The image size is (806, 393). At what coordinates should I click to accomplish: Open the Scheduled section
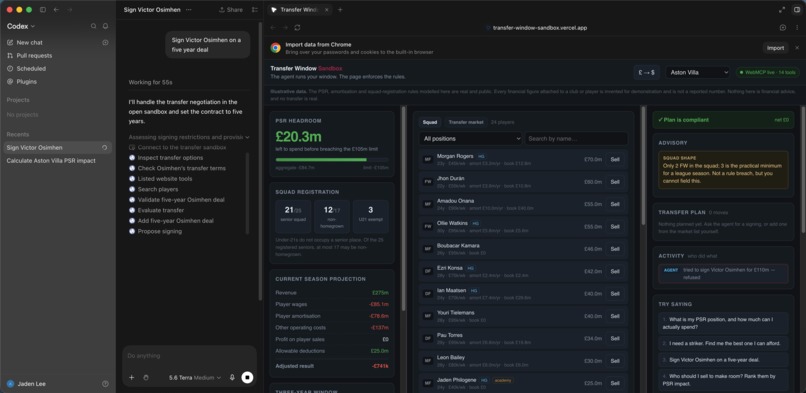point(31,68)
